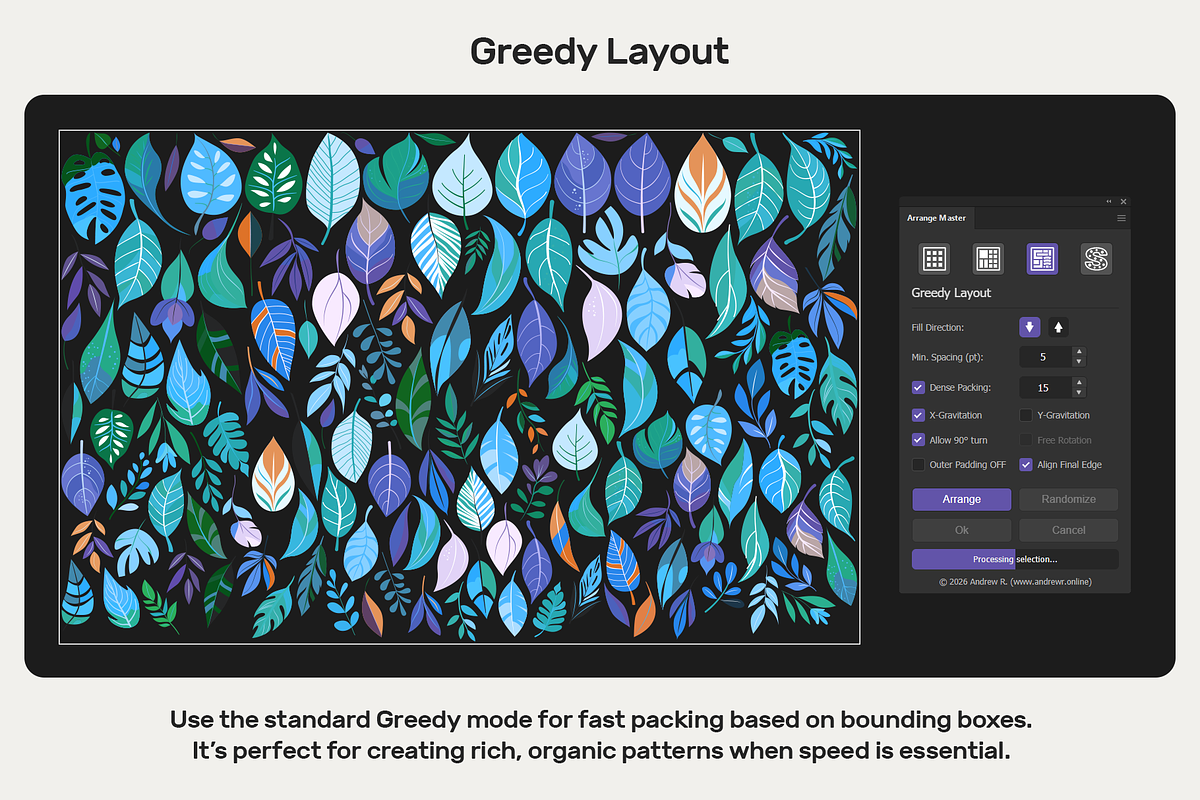This screenshot has width=1200, height=800.
Task: Enable Y-Gravitation checkbox
Action: tap(1026, 415)
